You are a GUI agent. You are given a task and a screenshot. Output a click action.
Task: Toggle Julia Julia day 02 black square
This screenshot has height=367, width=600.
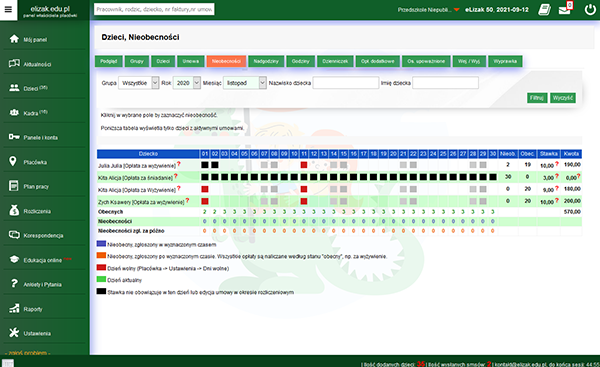[215, 165]
